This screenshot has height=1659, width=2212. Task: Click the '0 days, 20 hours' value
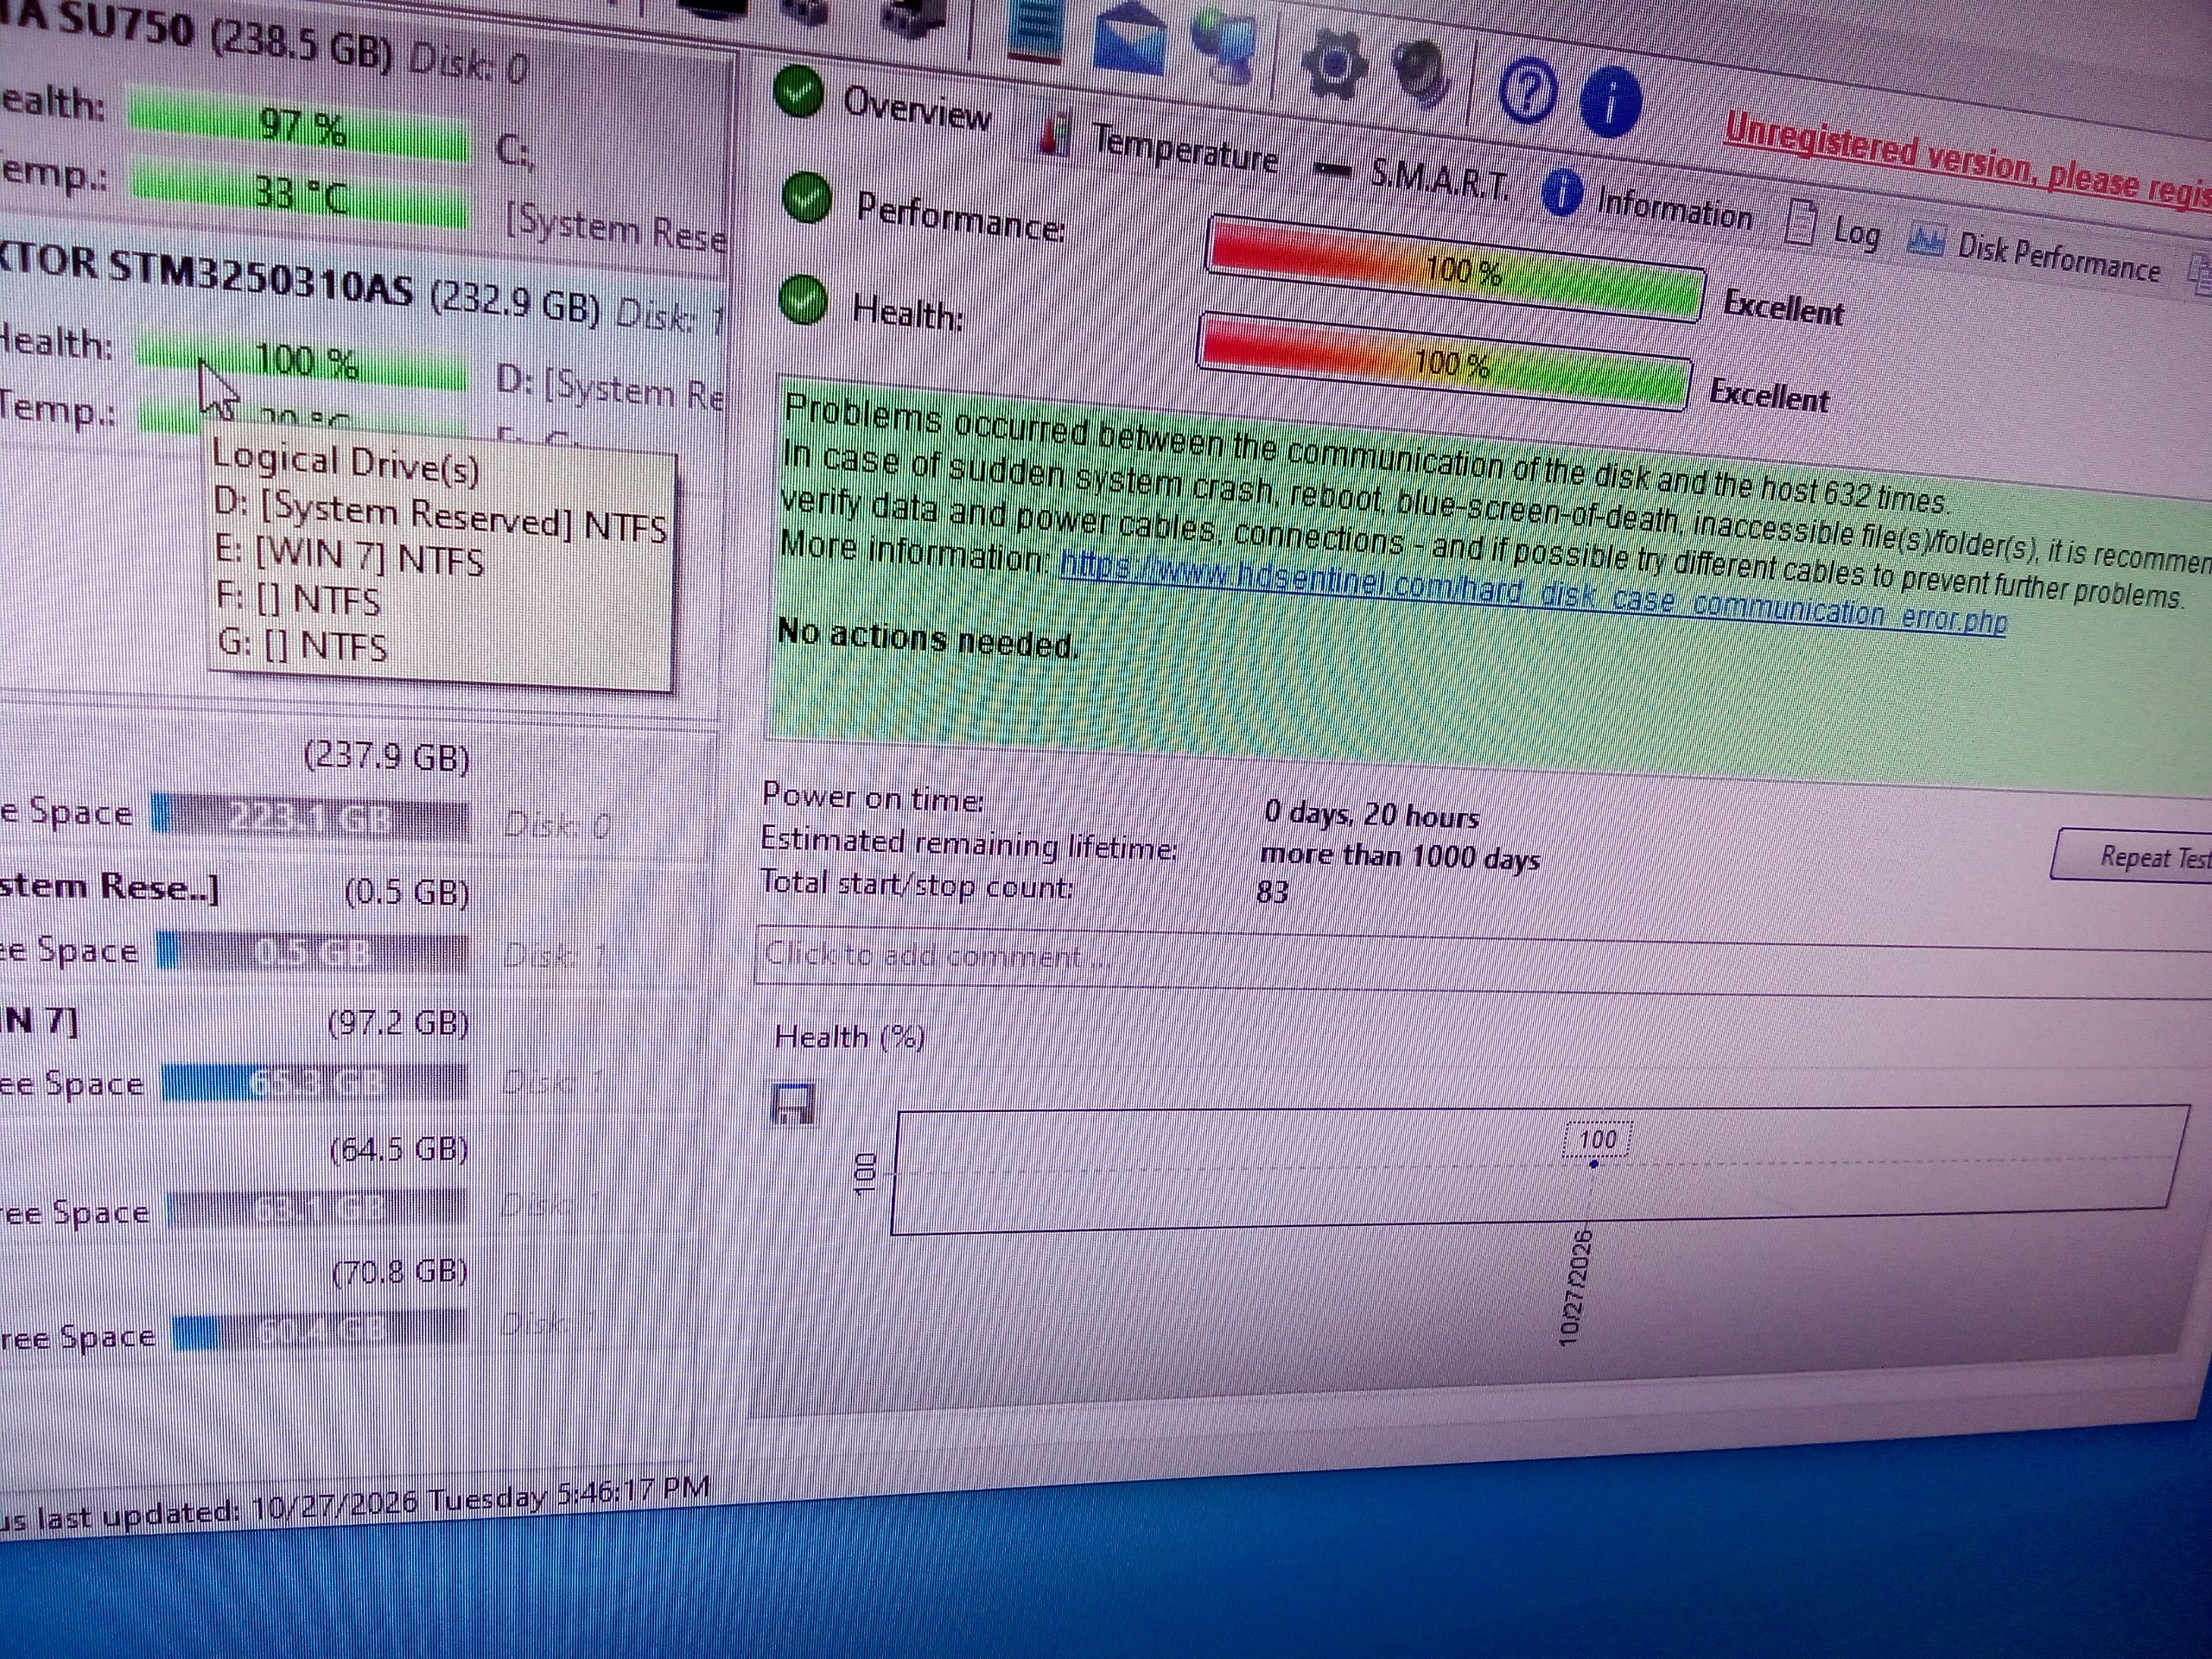click(1371, 814)
